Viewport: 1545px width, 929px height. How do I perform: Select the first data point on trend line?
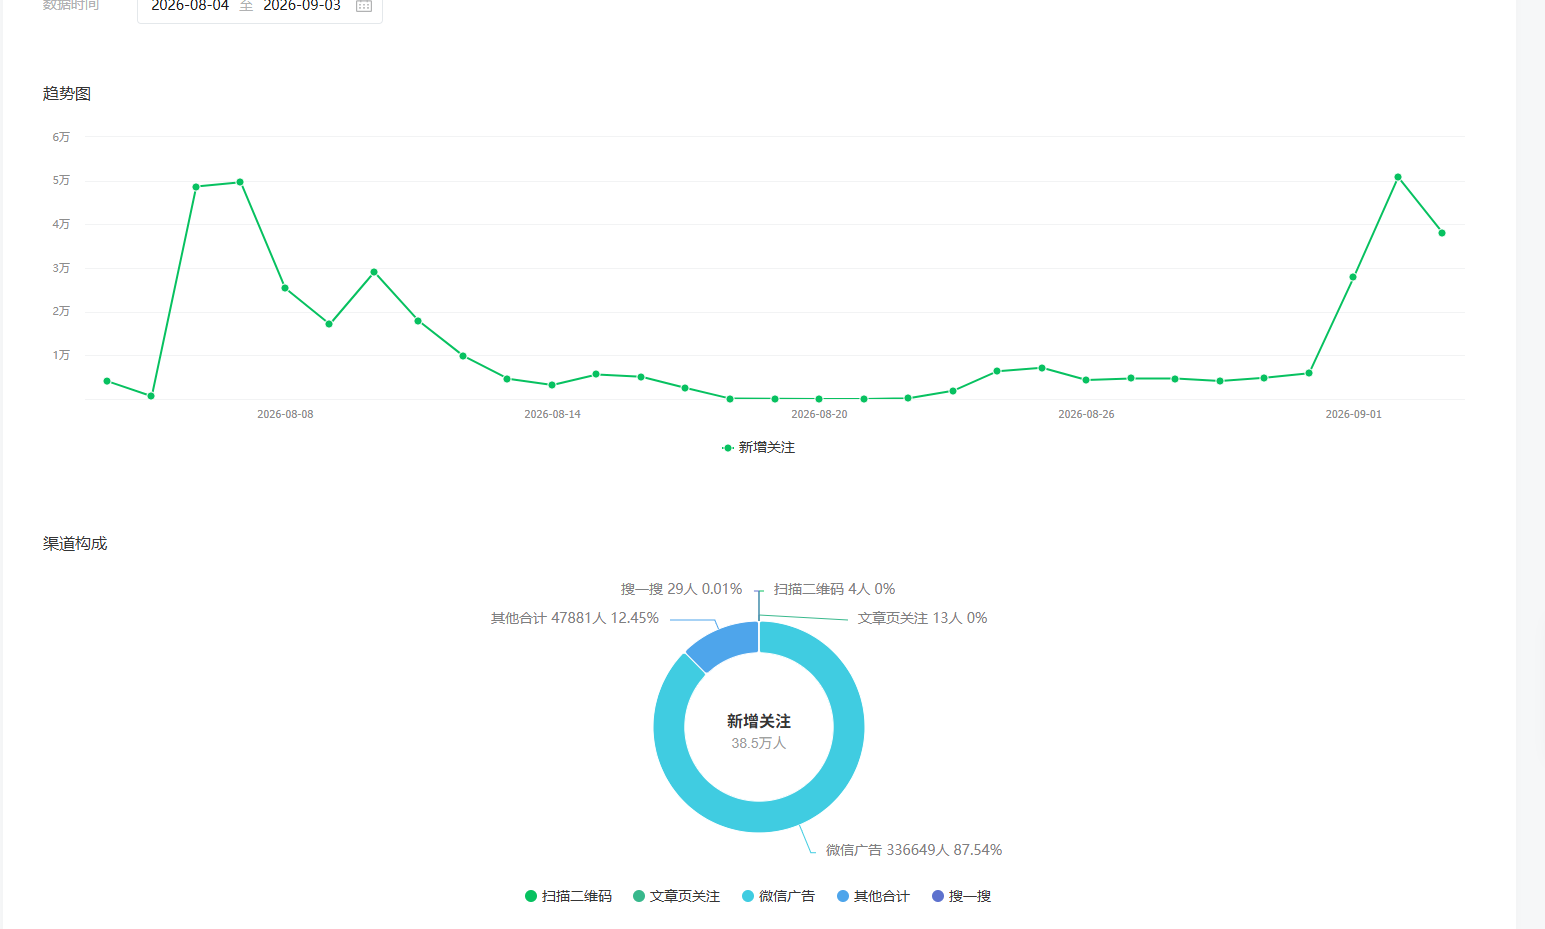[107, 381]
